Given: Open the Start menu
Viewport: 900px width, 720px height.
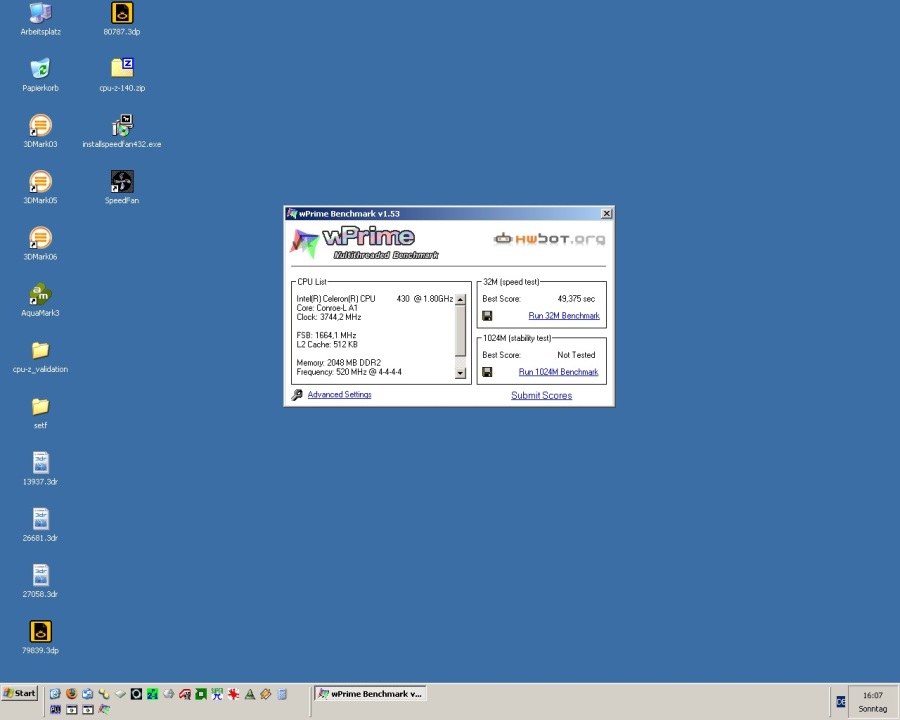Looking at the screenshot, I should 20,694.
